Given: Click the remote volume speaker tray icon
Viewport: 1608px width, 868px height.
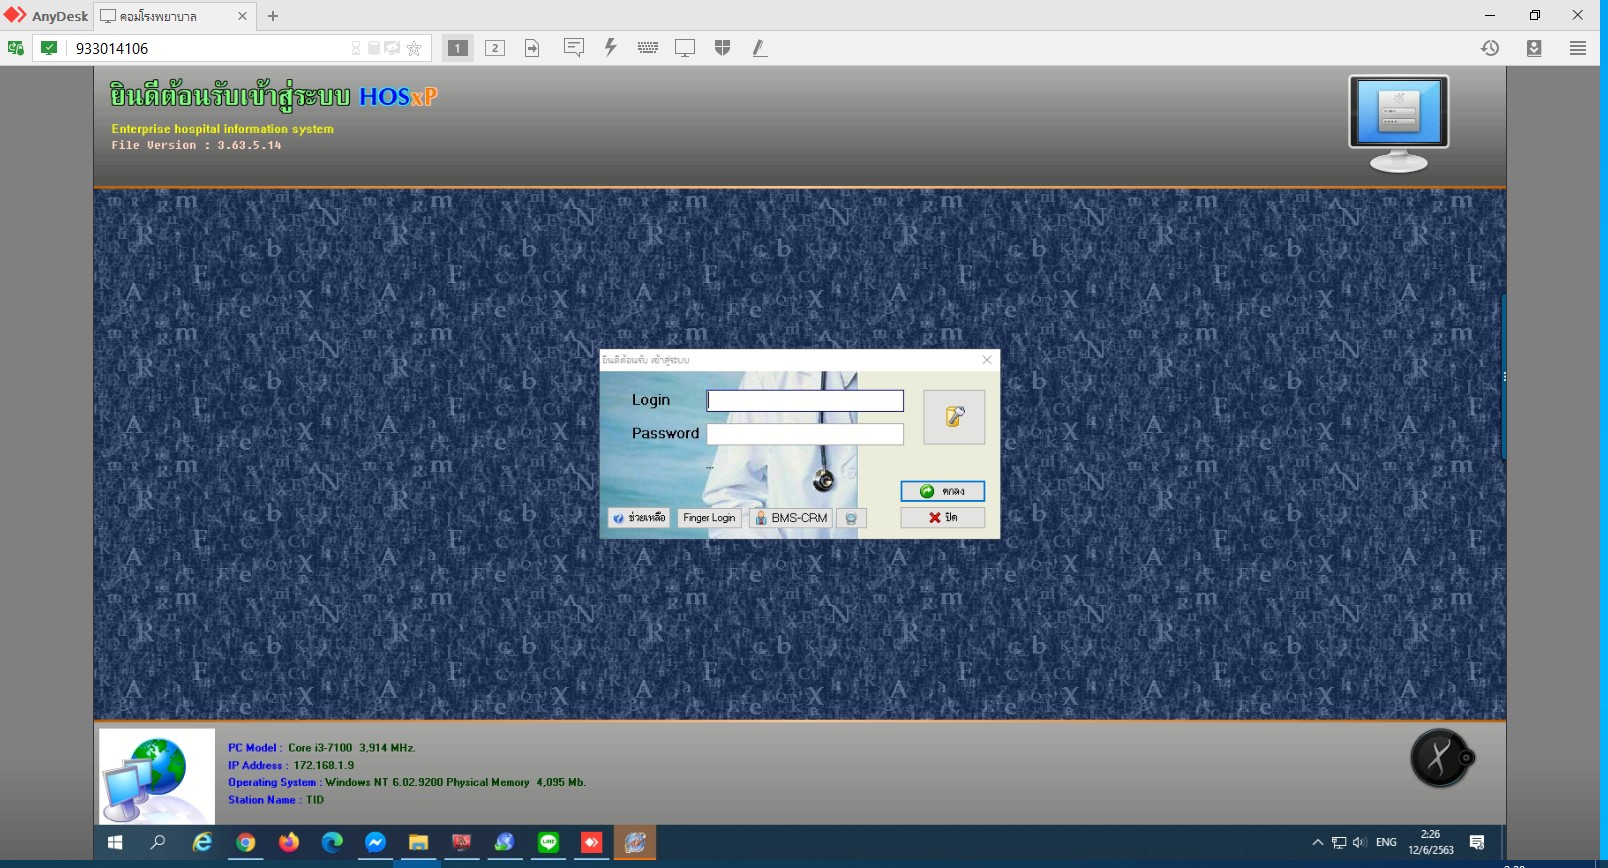Looking at the screenshot, I should click(1359, 843).
